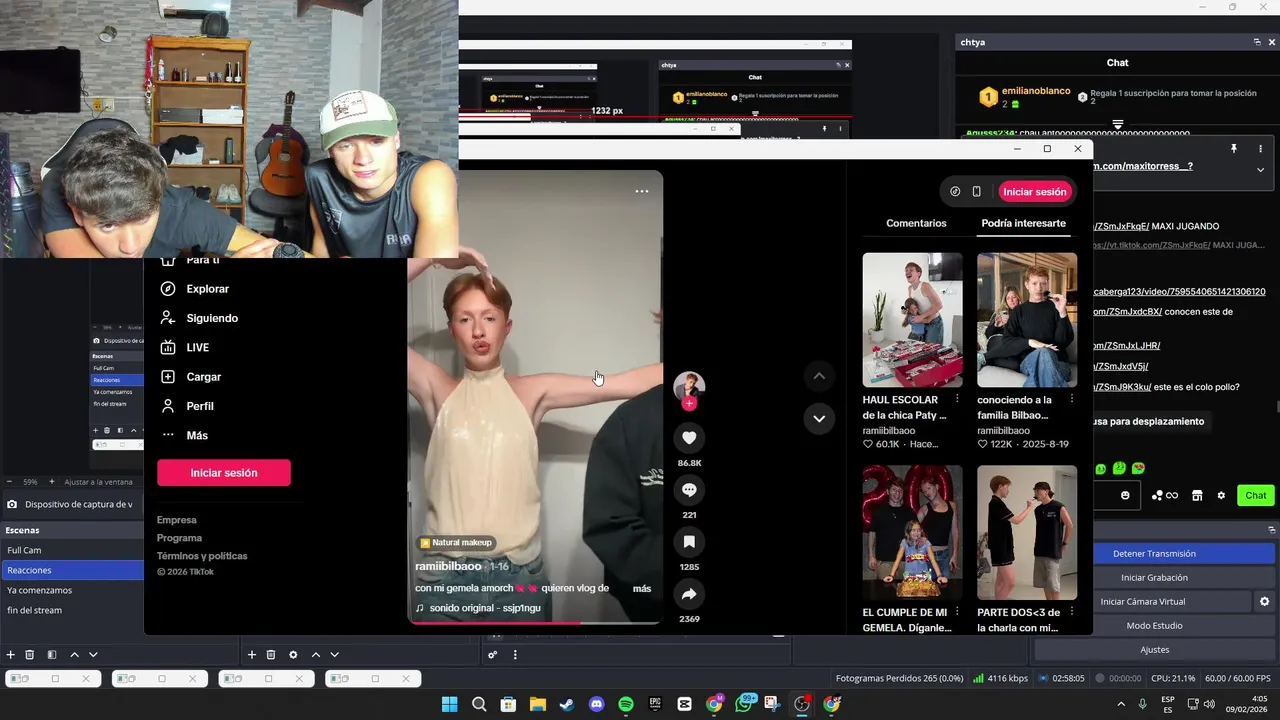
Task: Go to the next TikTok video with the down arrow
Action: click(819, 419)
